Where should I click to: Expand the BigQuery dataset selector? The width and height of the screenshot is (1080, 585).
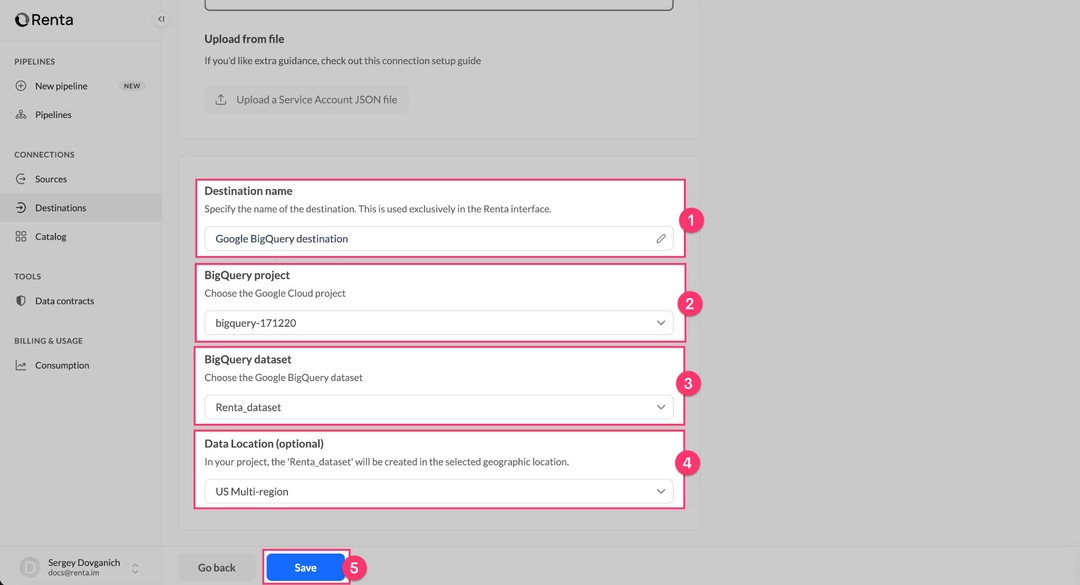tap(660, 407)
